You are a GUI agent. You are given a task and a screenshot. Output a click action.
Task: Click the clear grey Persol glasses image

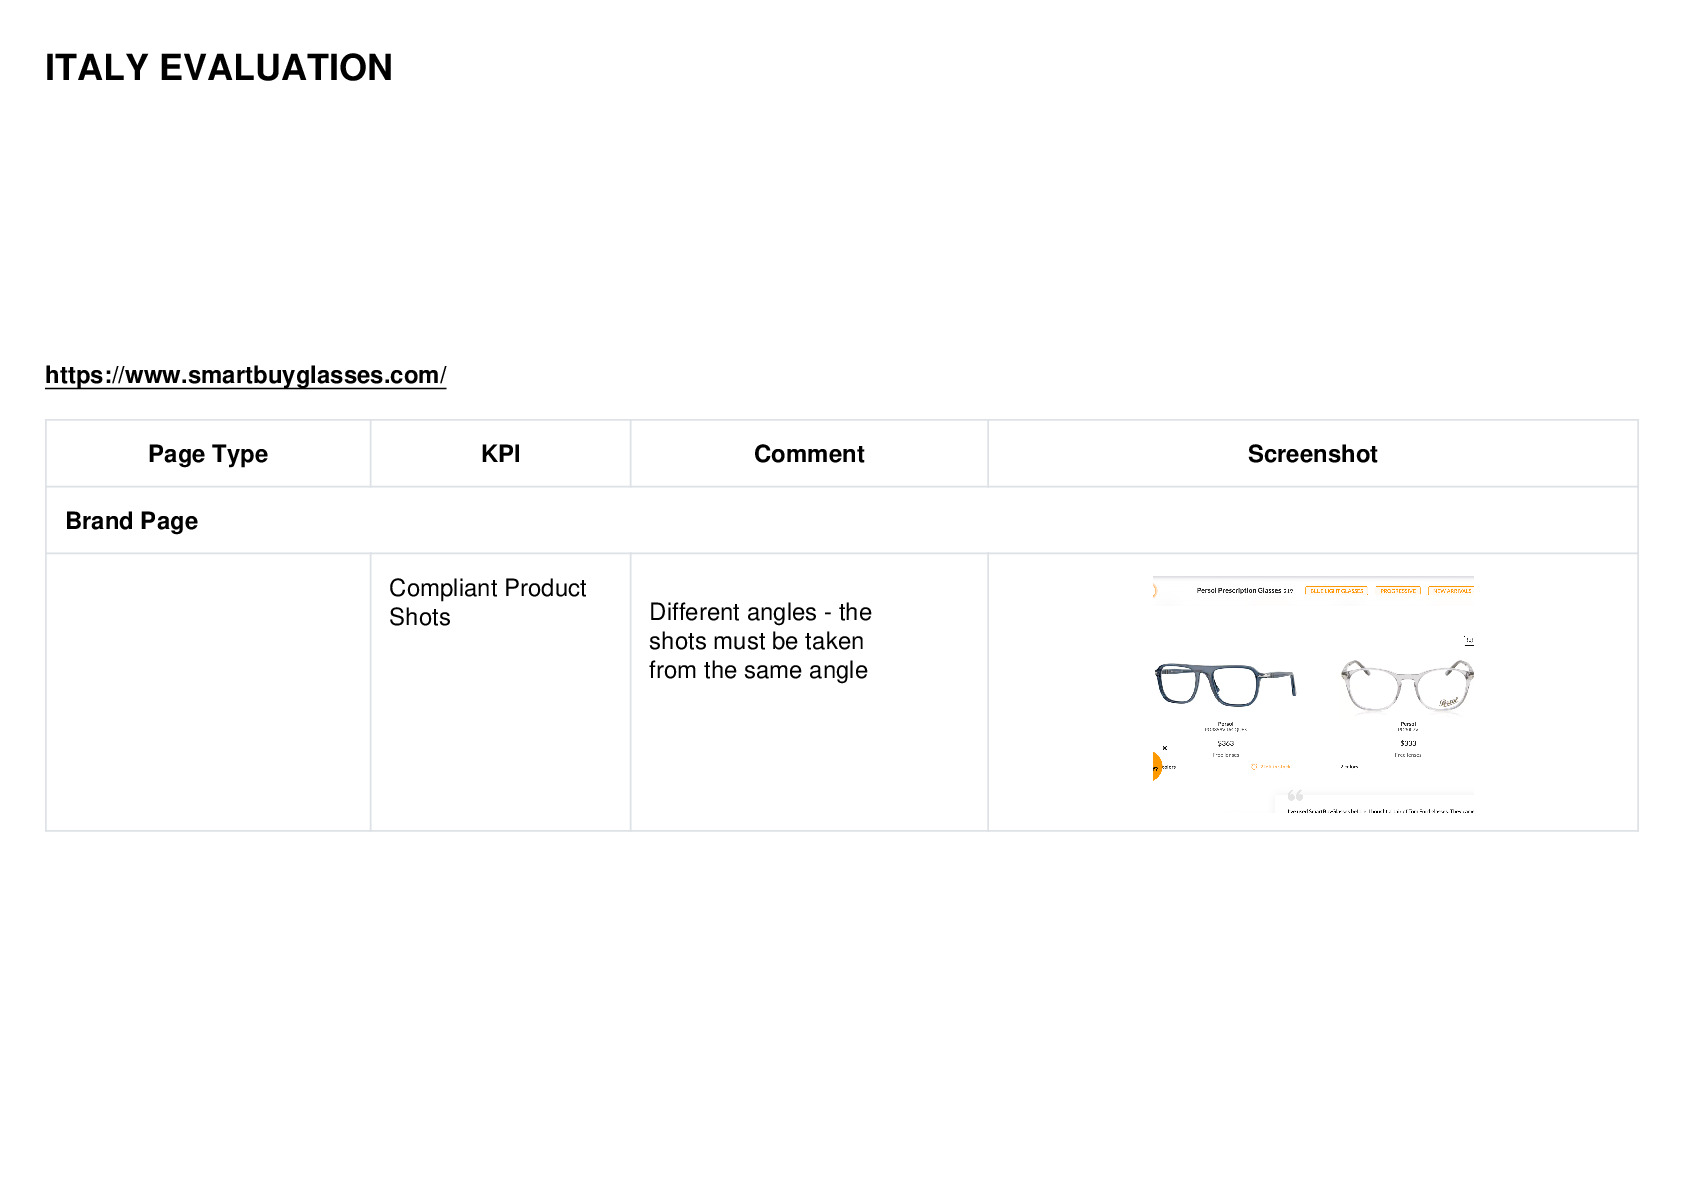(1407, 685)
